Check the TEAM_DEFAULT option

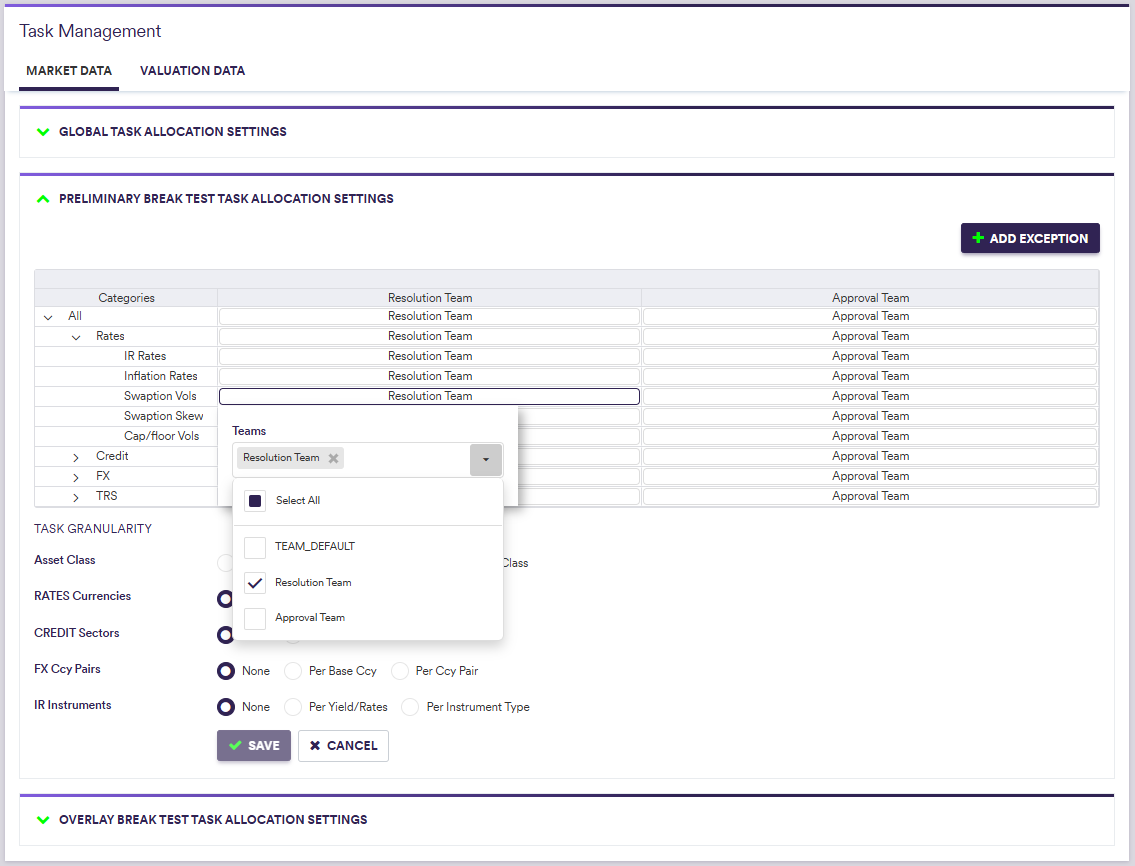[x=255, y=547]
